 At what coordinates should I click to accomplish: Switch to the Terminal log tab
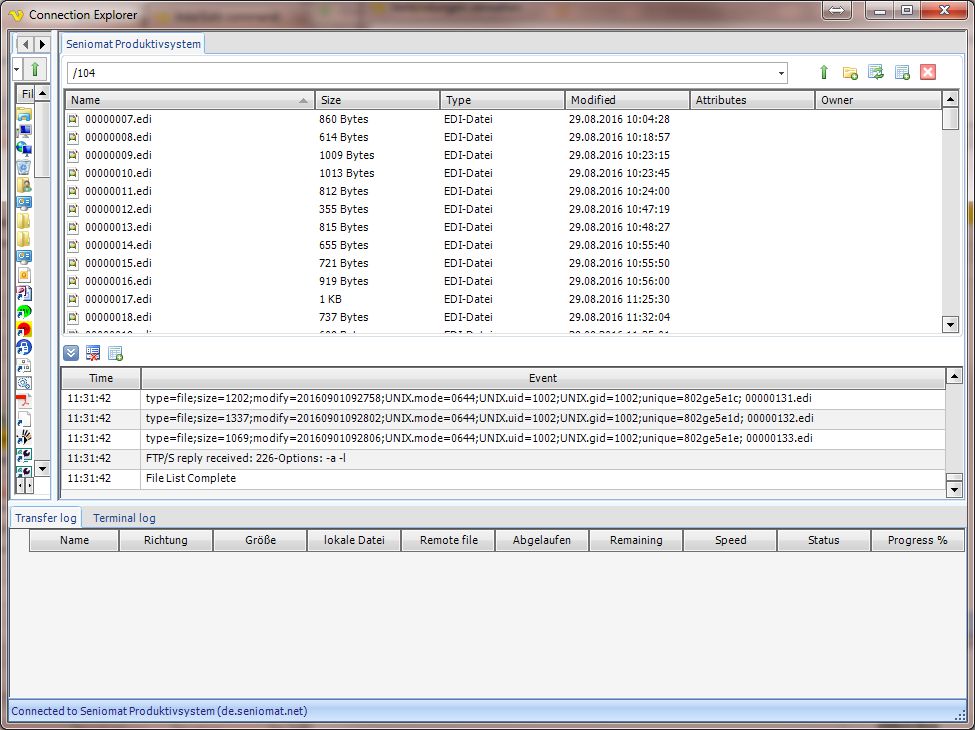click(124, 518)
